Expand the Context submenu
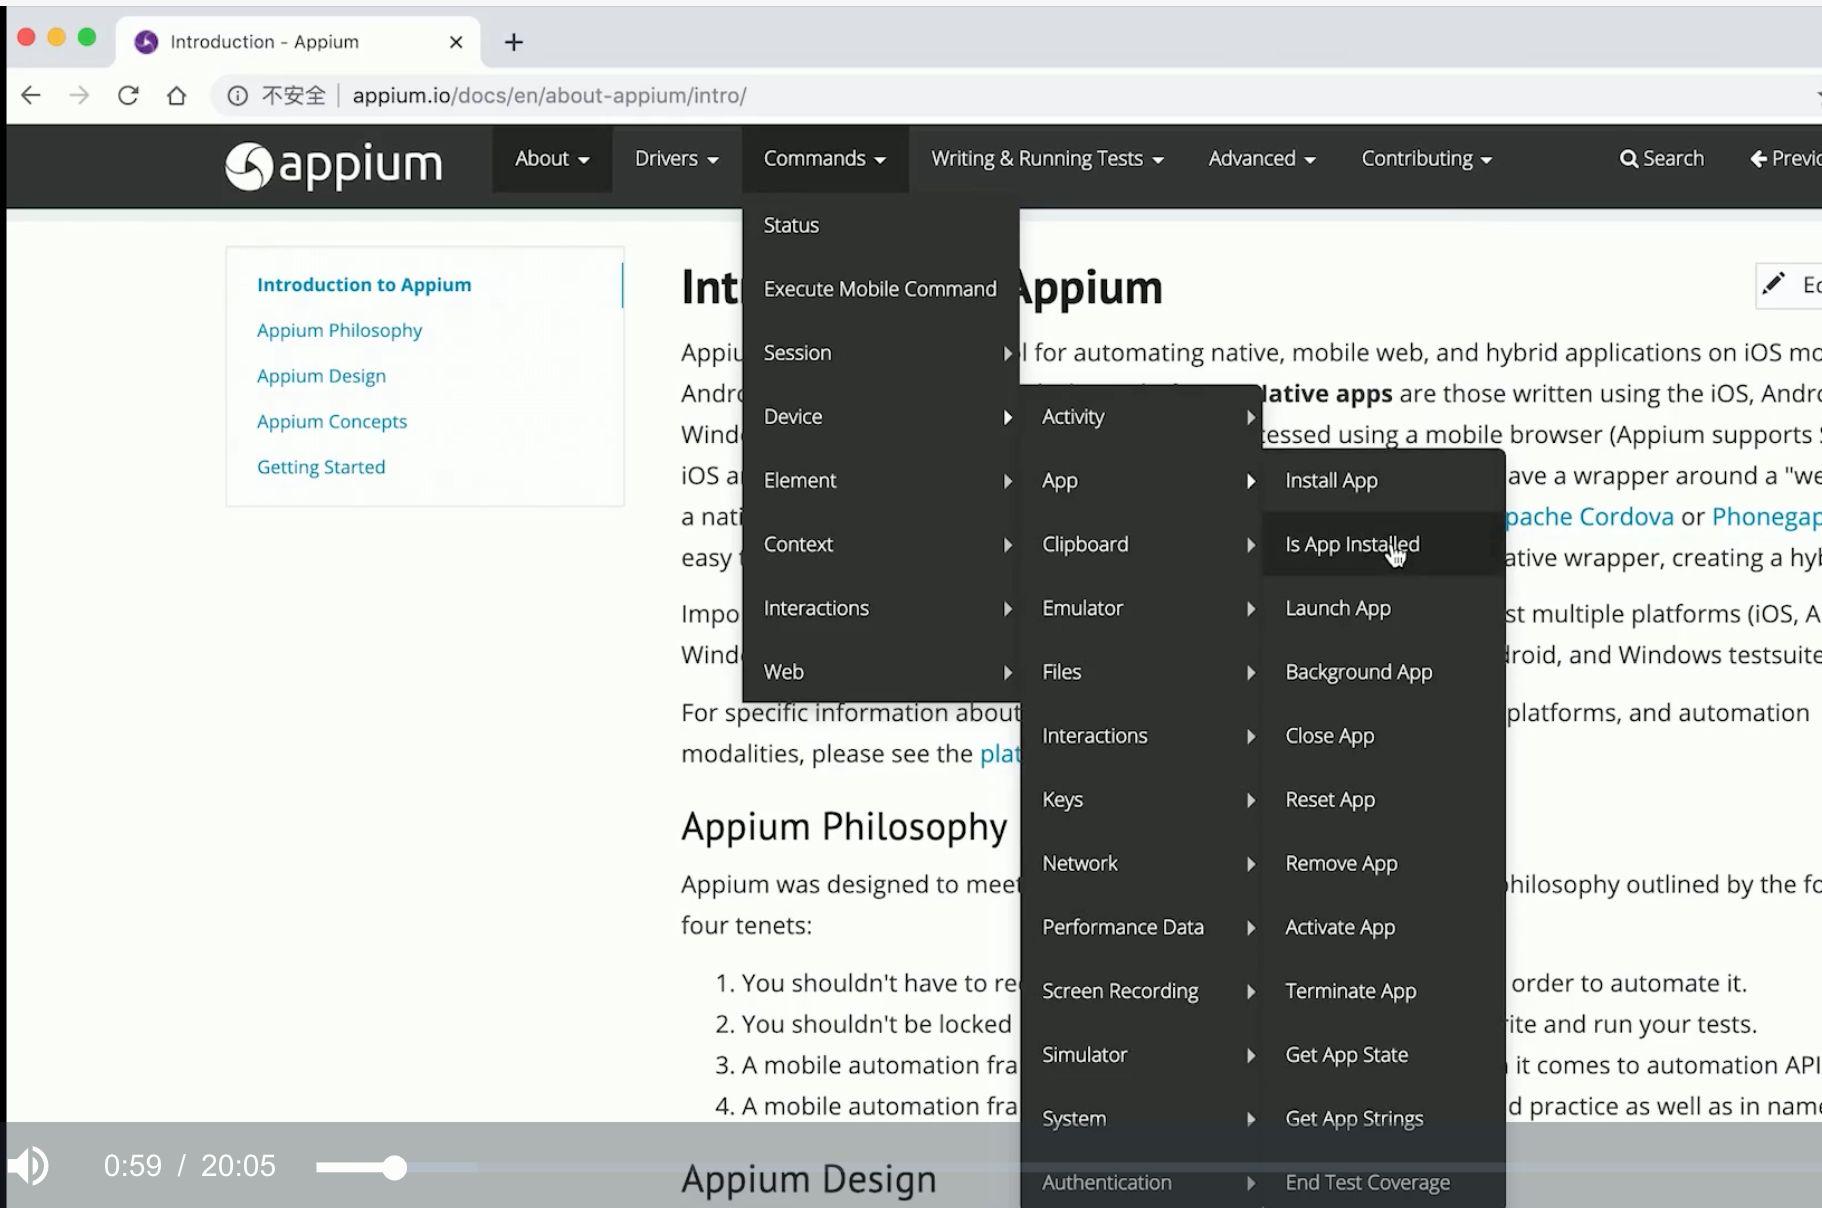 coord(881,545)
